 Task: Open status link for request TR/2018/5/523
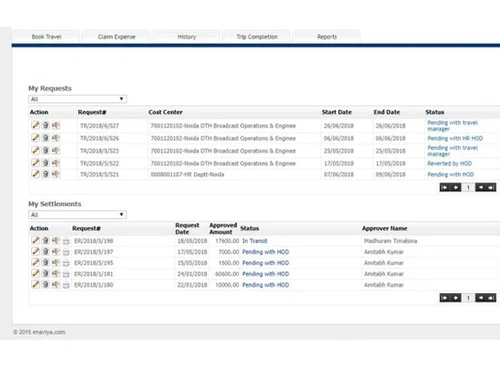click(x=452, y=151)
